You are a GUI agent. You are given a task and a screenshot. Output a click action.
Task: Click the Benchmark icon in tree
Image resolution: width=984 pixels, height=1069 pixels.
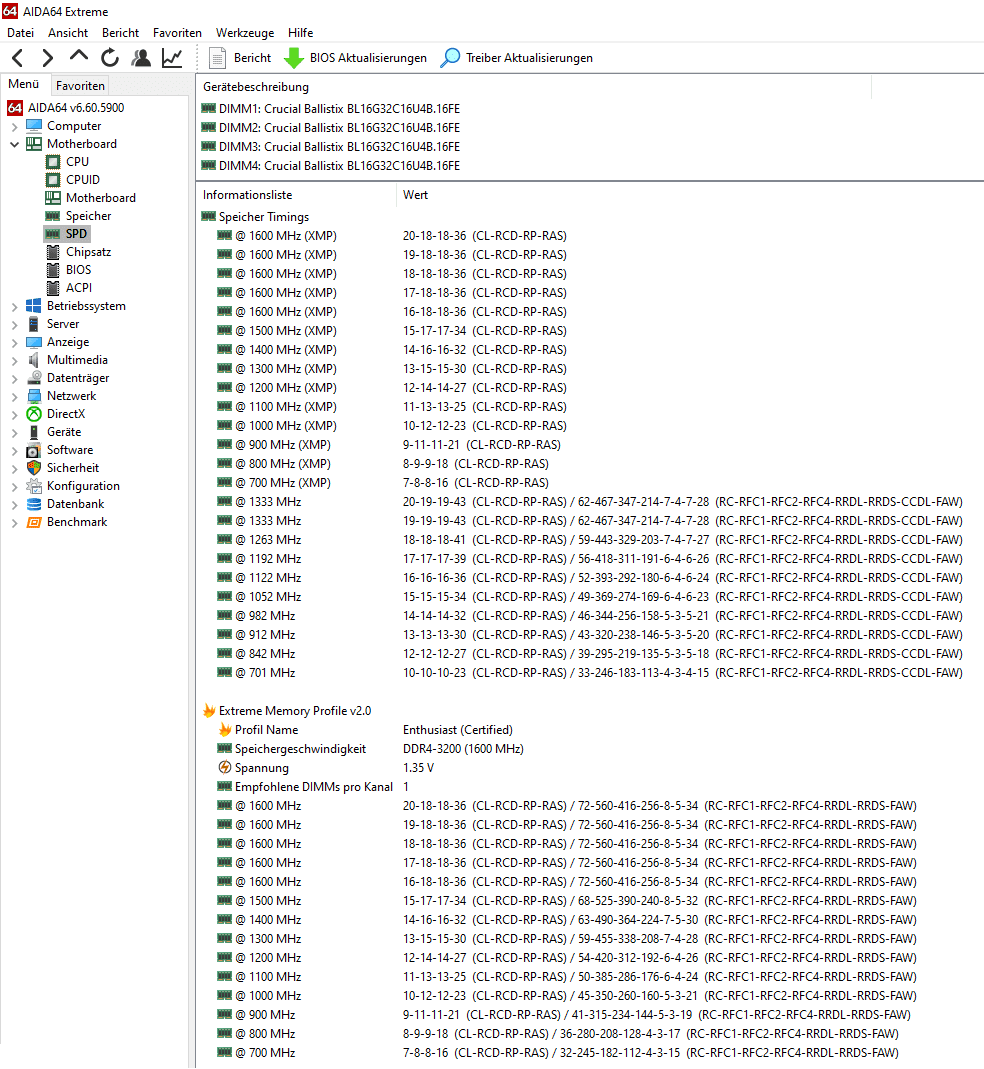point(34,522)
